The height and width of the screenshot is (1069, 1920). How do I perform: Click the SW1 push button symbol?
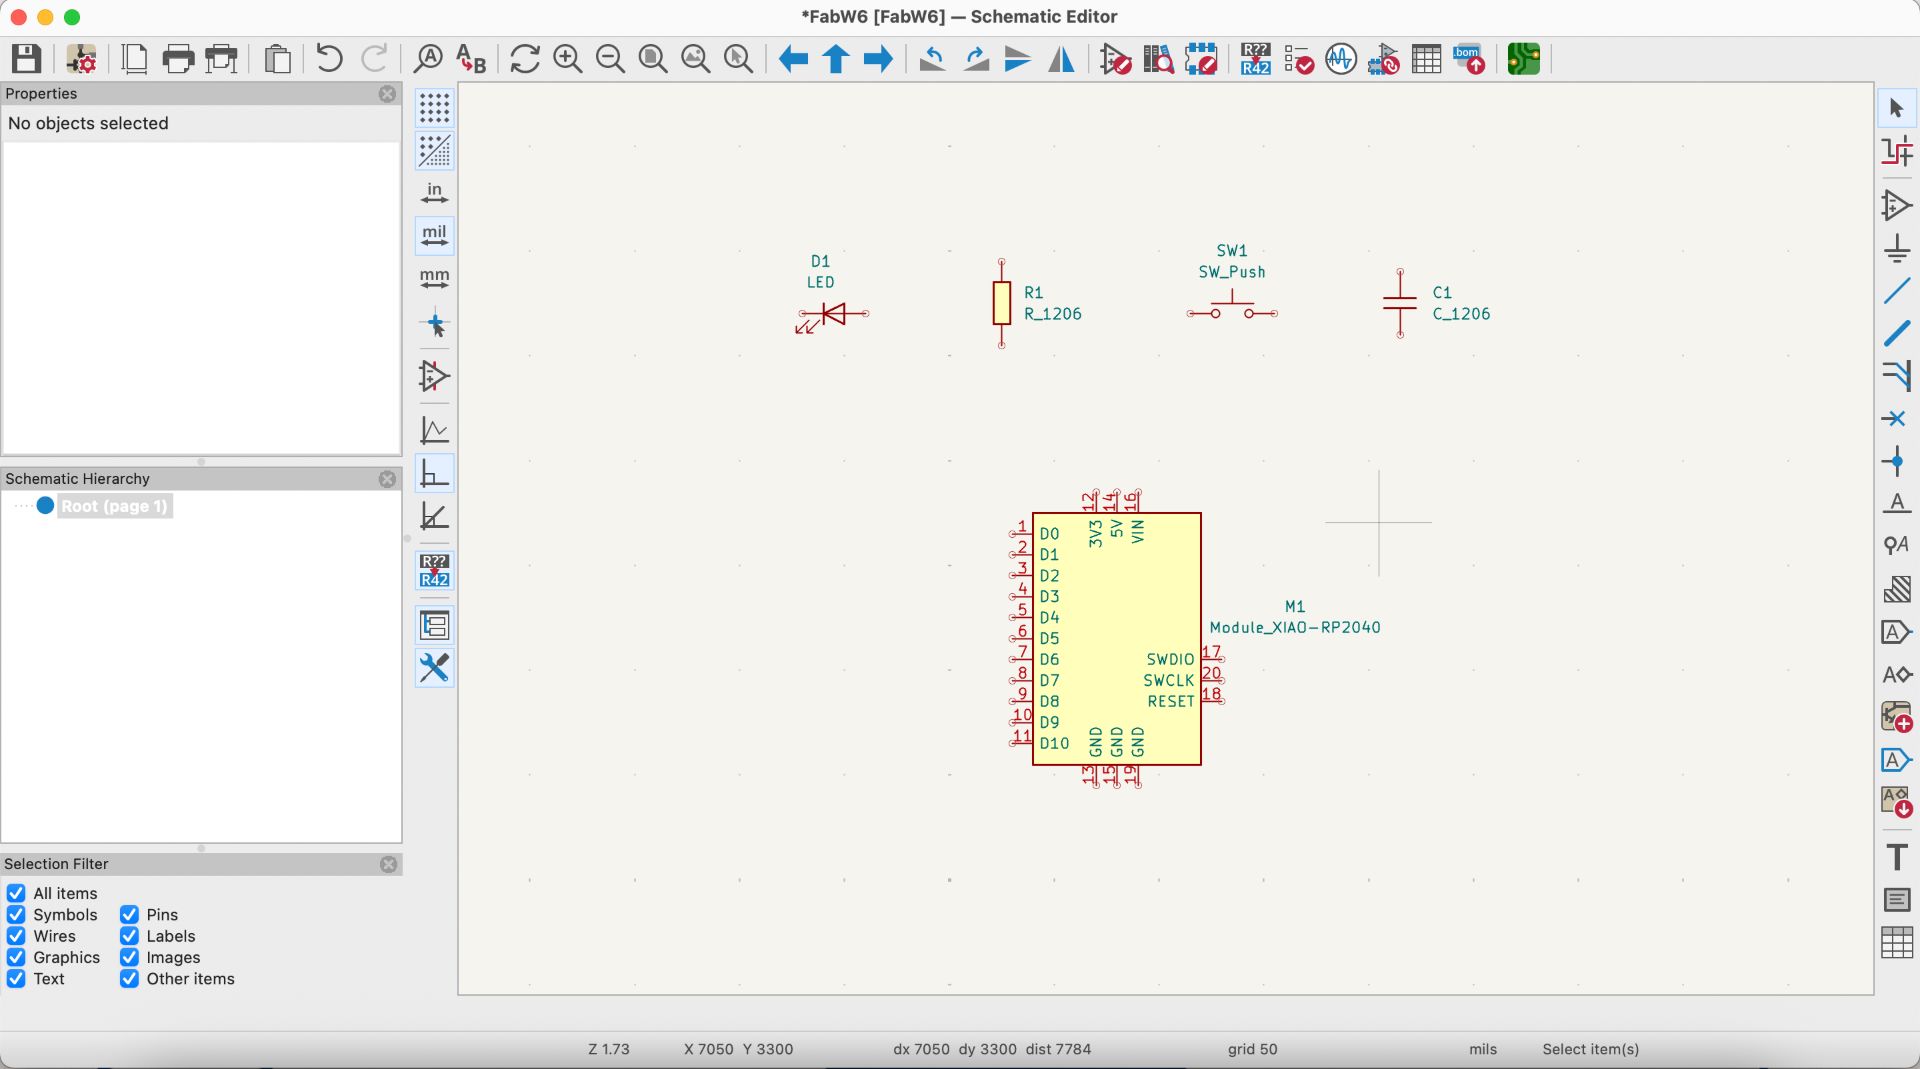[x=1232, y=307]
